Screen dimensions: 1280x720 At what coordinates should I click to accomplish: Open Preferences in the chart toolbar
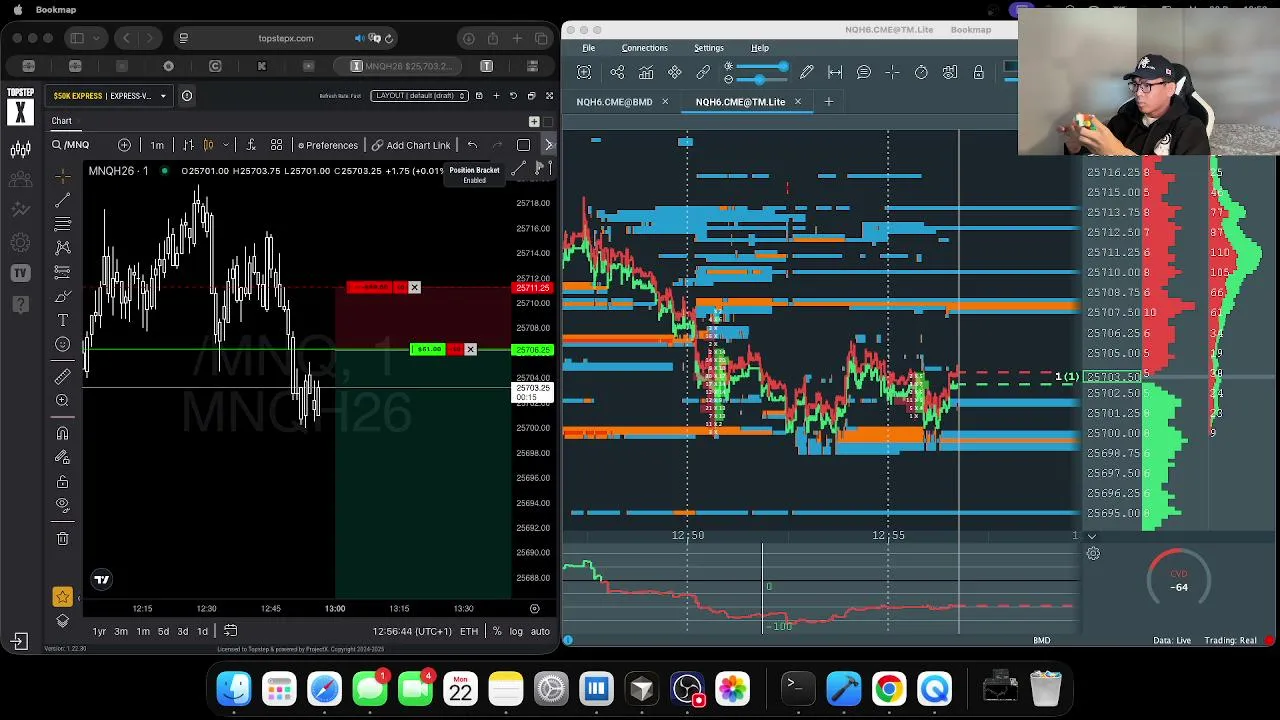pyautogui.click(x=327, y=145)
